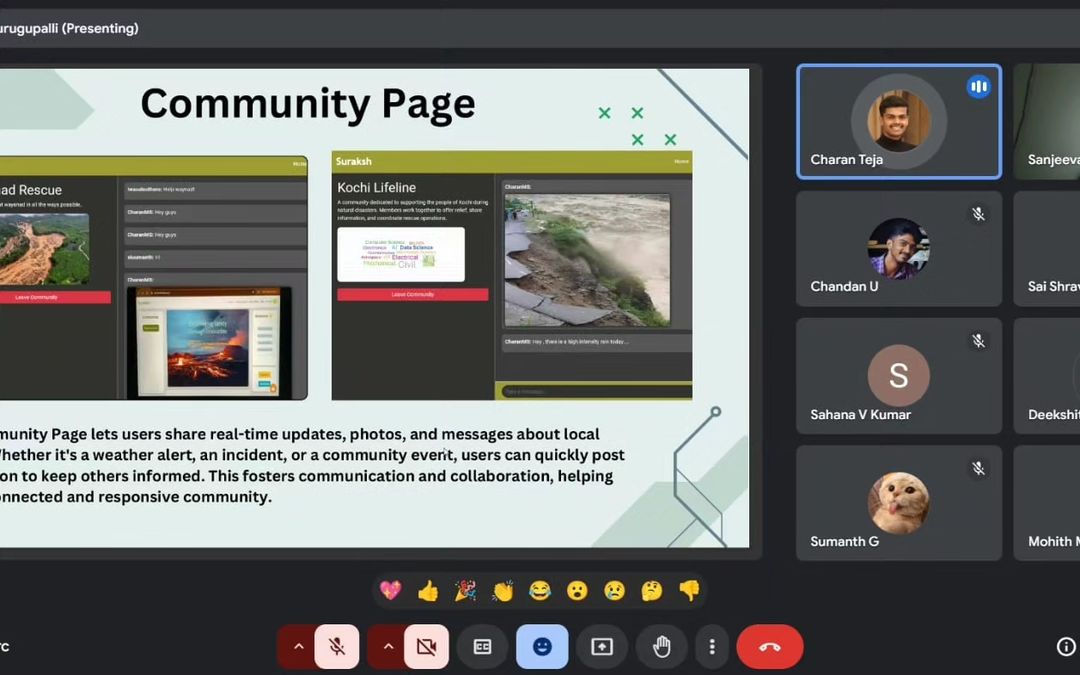Screen dimensions: 1080x675
Task: Click Leave Community button under Rescue community
Action: click(54, 297)
